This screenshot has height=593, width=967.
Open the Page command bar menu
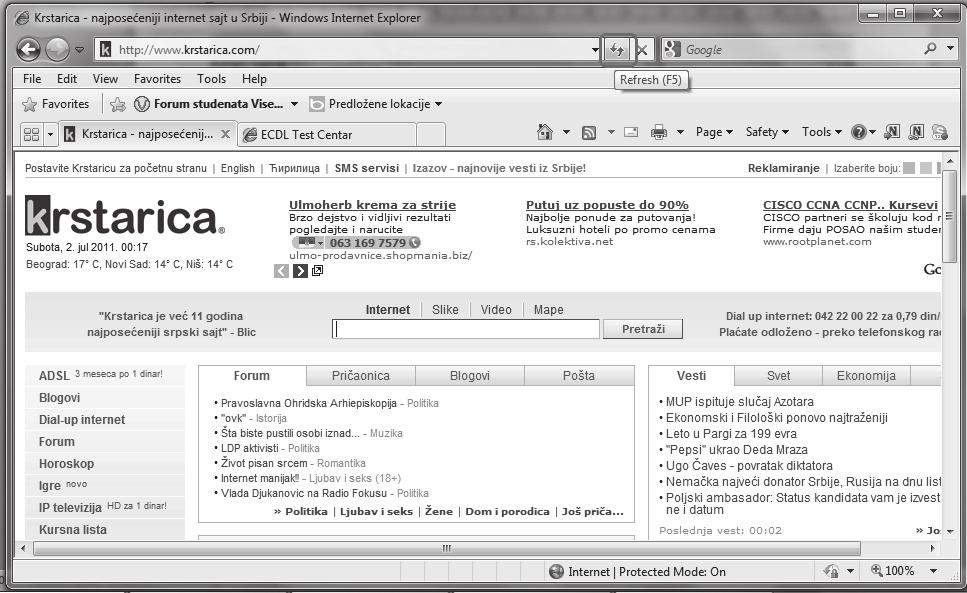tap(714, 132)
